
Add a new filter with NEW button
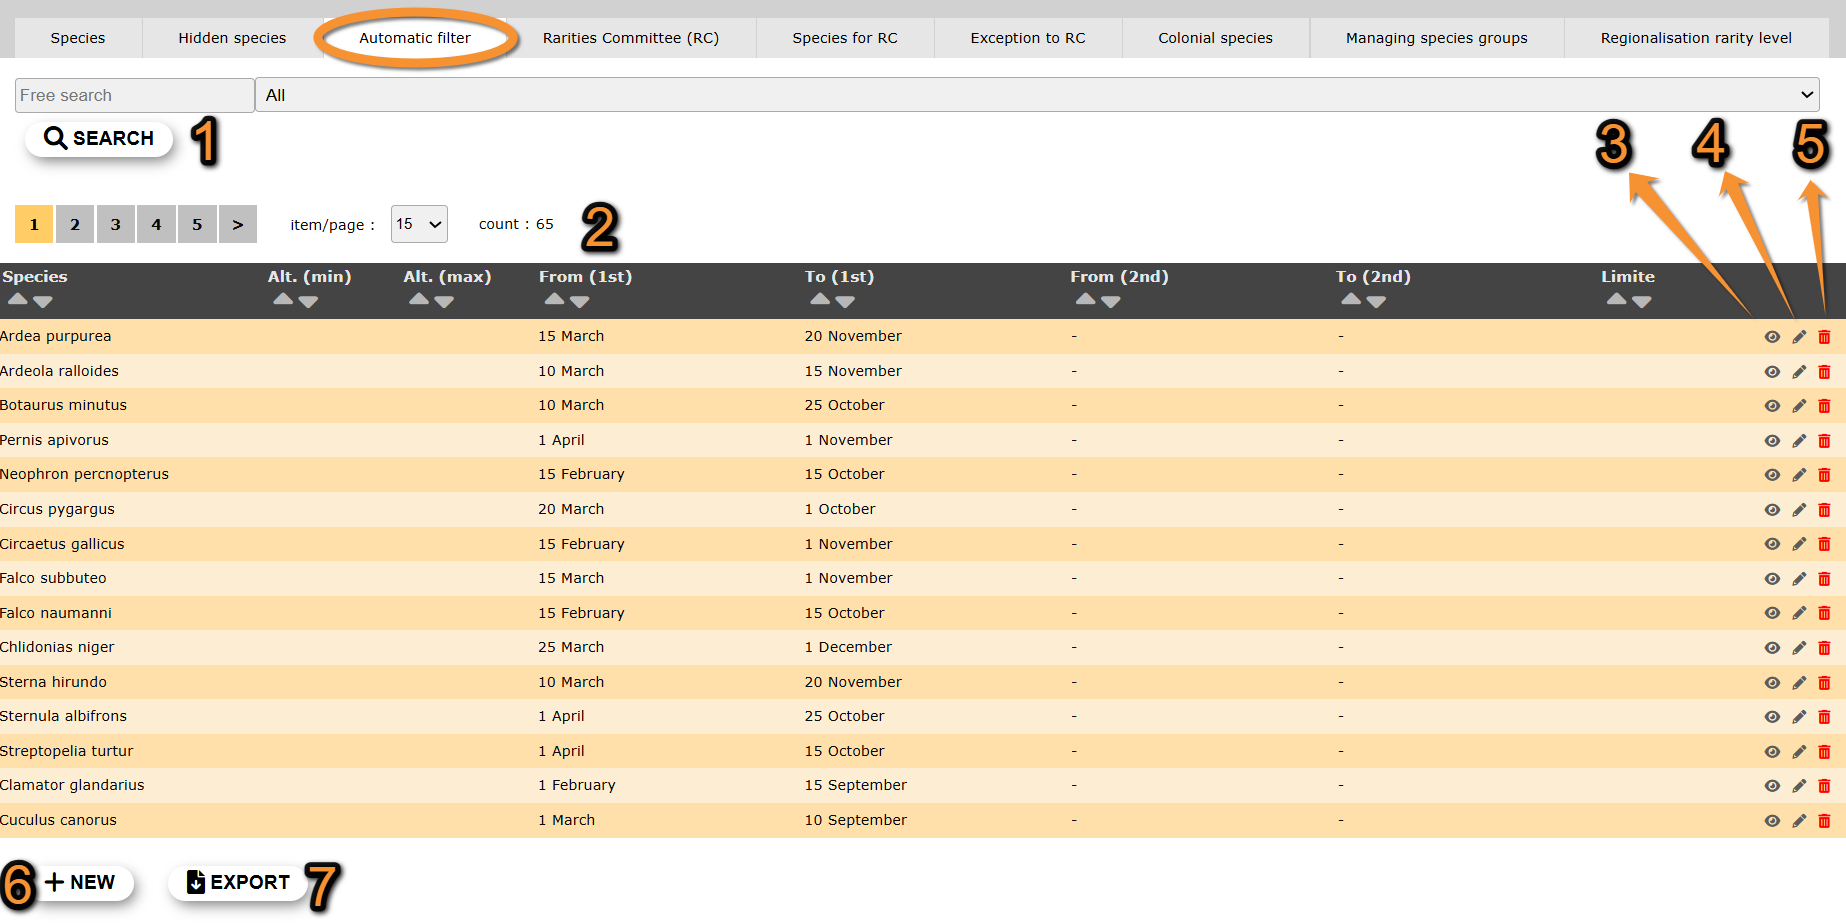tap(81, 882)
